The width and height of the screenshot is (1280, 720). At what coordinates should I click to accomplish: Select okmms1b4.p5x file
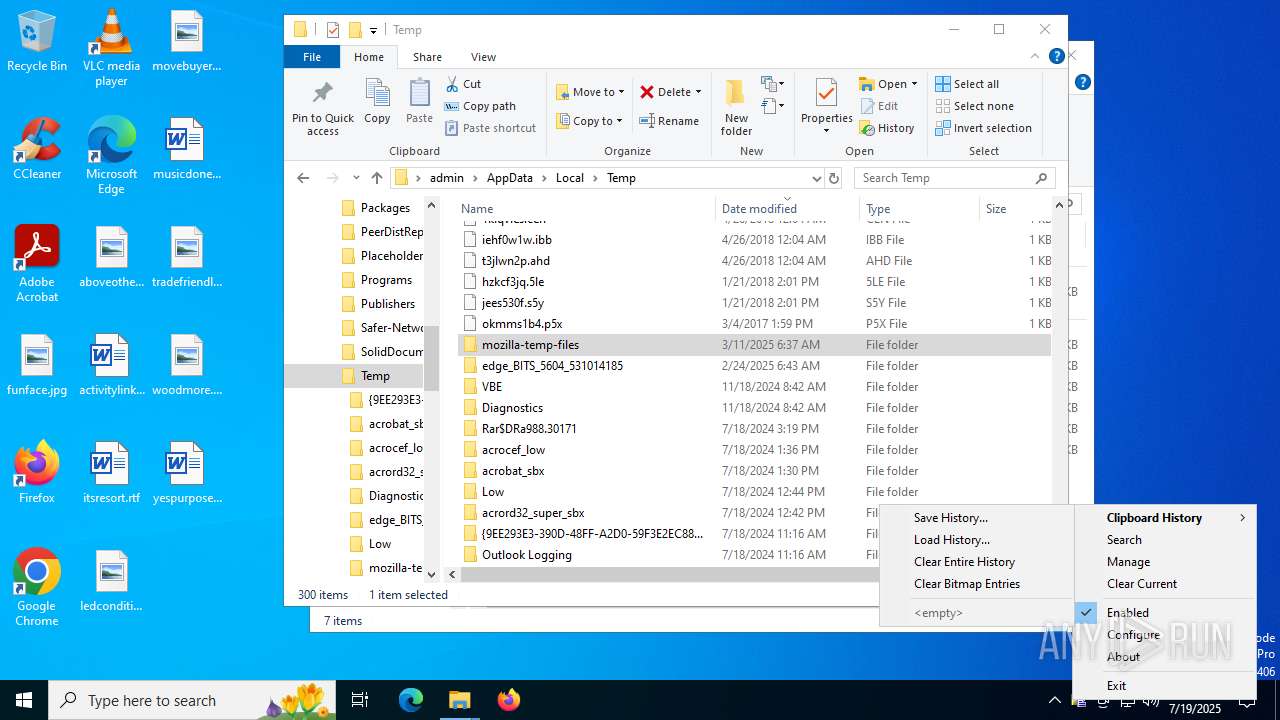(755, 324)
